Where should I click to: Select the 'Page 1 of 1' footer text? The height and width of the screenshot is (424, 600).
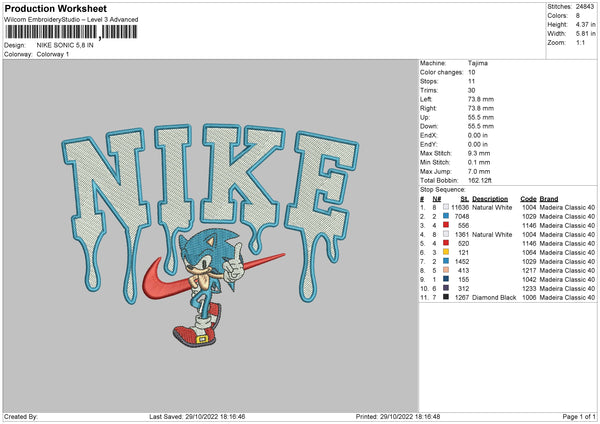tap(579, 416)
